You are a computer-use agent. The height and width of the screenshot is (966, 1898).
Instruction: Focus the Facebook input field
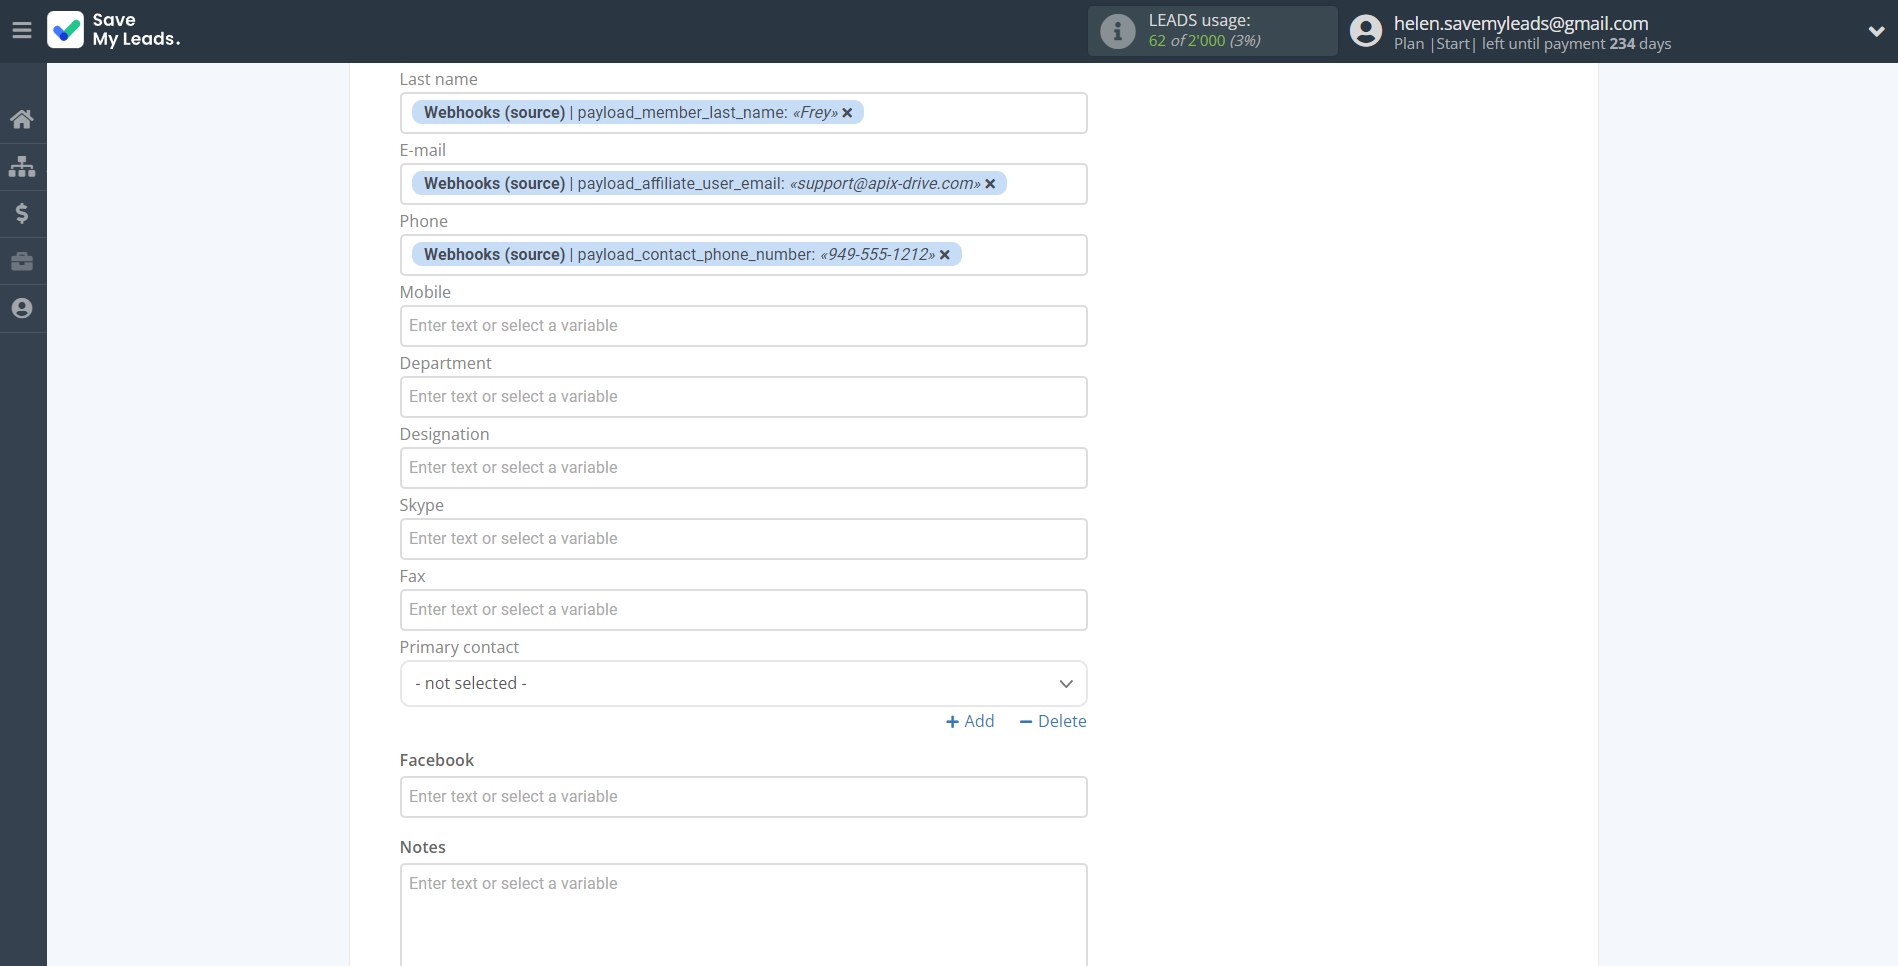point(743,797)
